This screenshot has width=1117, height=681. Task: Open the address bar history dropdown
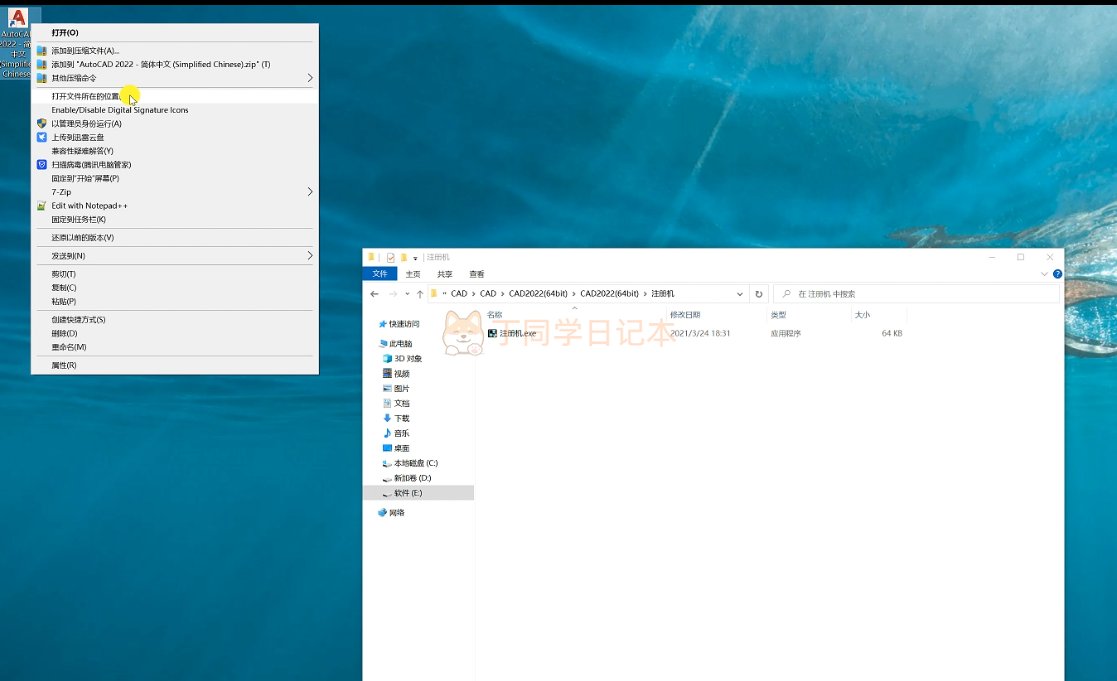739,294
